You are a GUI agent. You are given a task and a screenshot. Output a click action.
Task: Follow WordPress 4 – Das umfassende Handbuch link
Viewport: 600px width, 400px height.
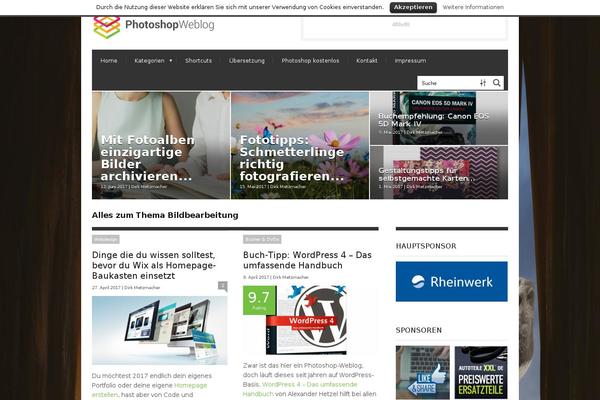(300, 389)
